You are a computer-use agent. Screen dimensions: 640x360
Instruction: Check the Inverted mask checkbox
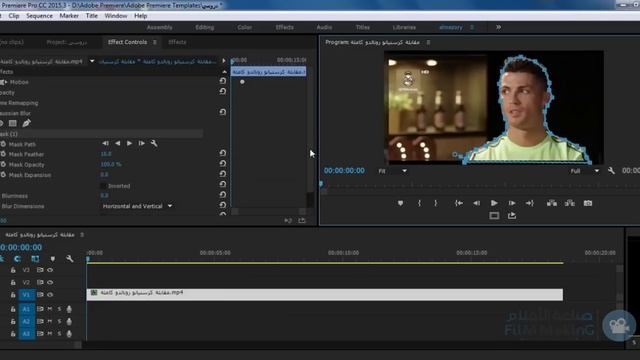coord(103,186)
